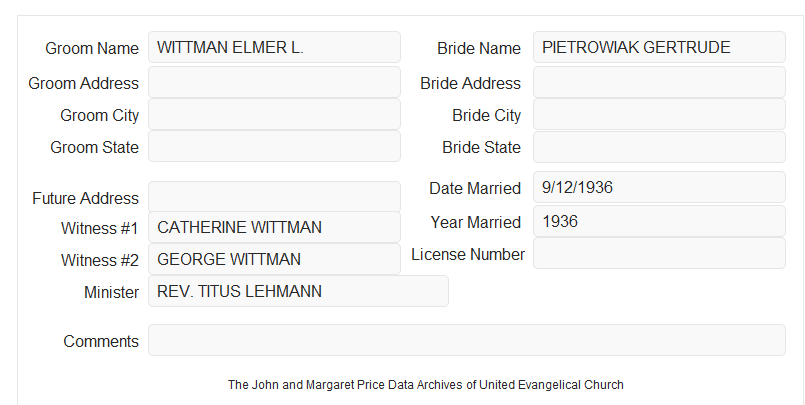This screenshot has width=805, height=405.
Task: Click the Groom Name label
Action: point(92,48)
